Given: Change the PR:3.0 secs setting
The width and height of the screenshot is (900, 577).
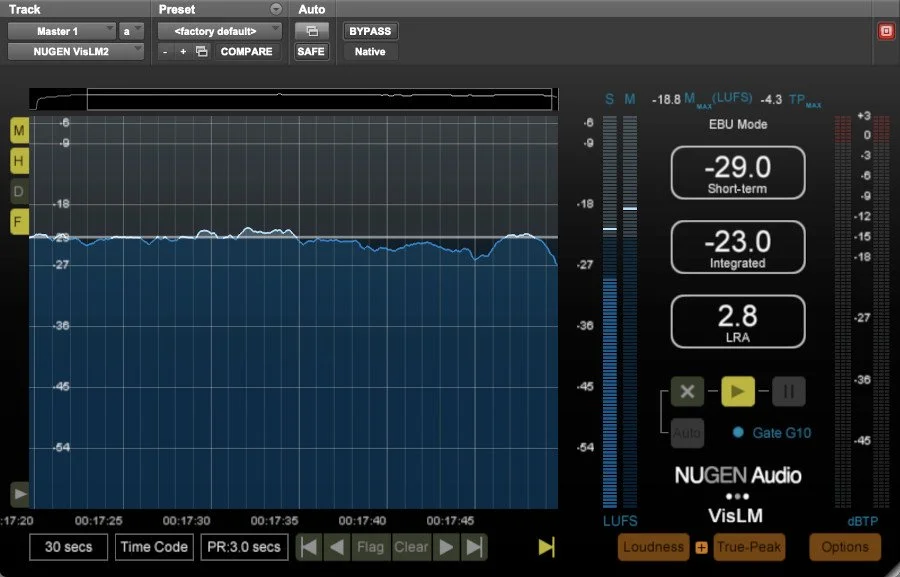Looking at the screenshot, I should tap(243, 547).
